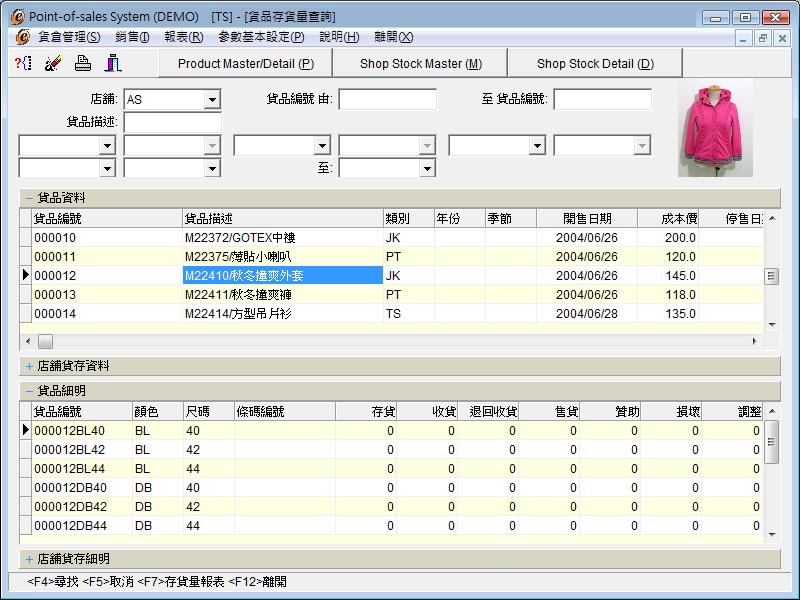Expand the 店舖貨存細明 section
The image size is (800, 600).
tap(29, 559)
